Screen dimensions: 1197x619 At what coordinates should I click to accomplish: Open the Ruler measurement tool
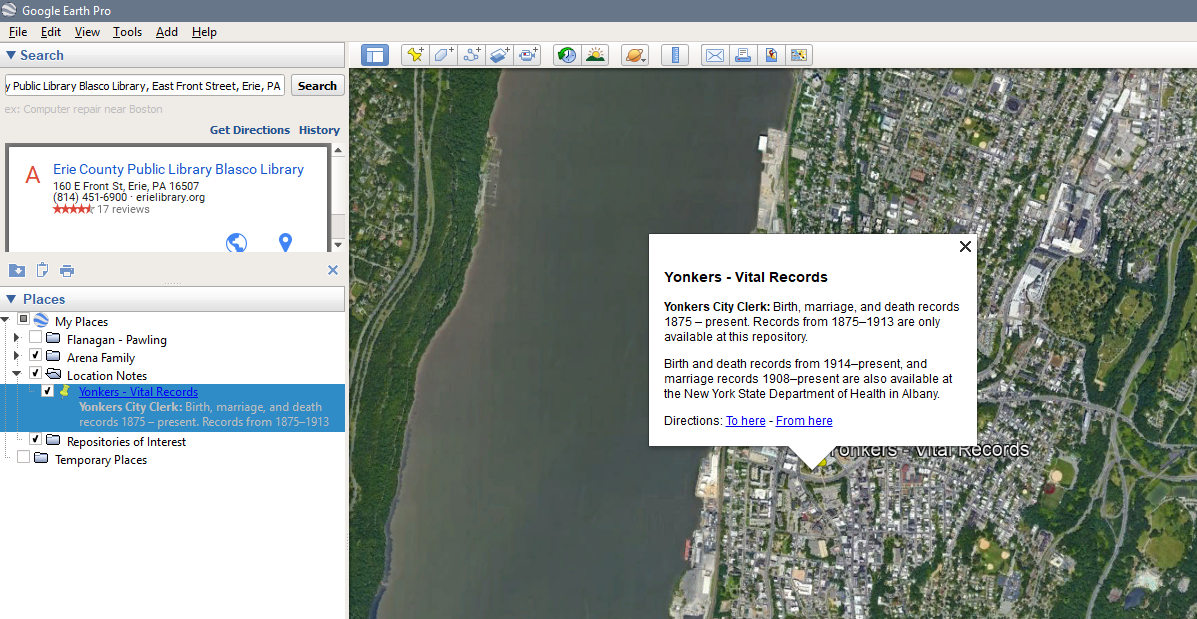(x=675, y=55)
